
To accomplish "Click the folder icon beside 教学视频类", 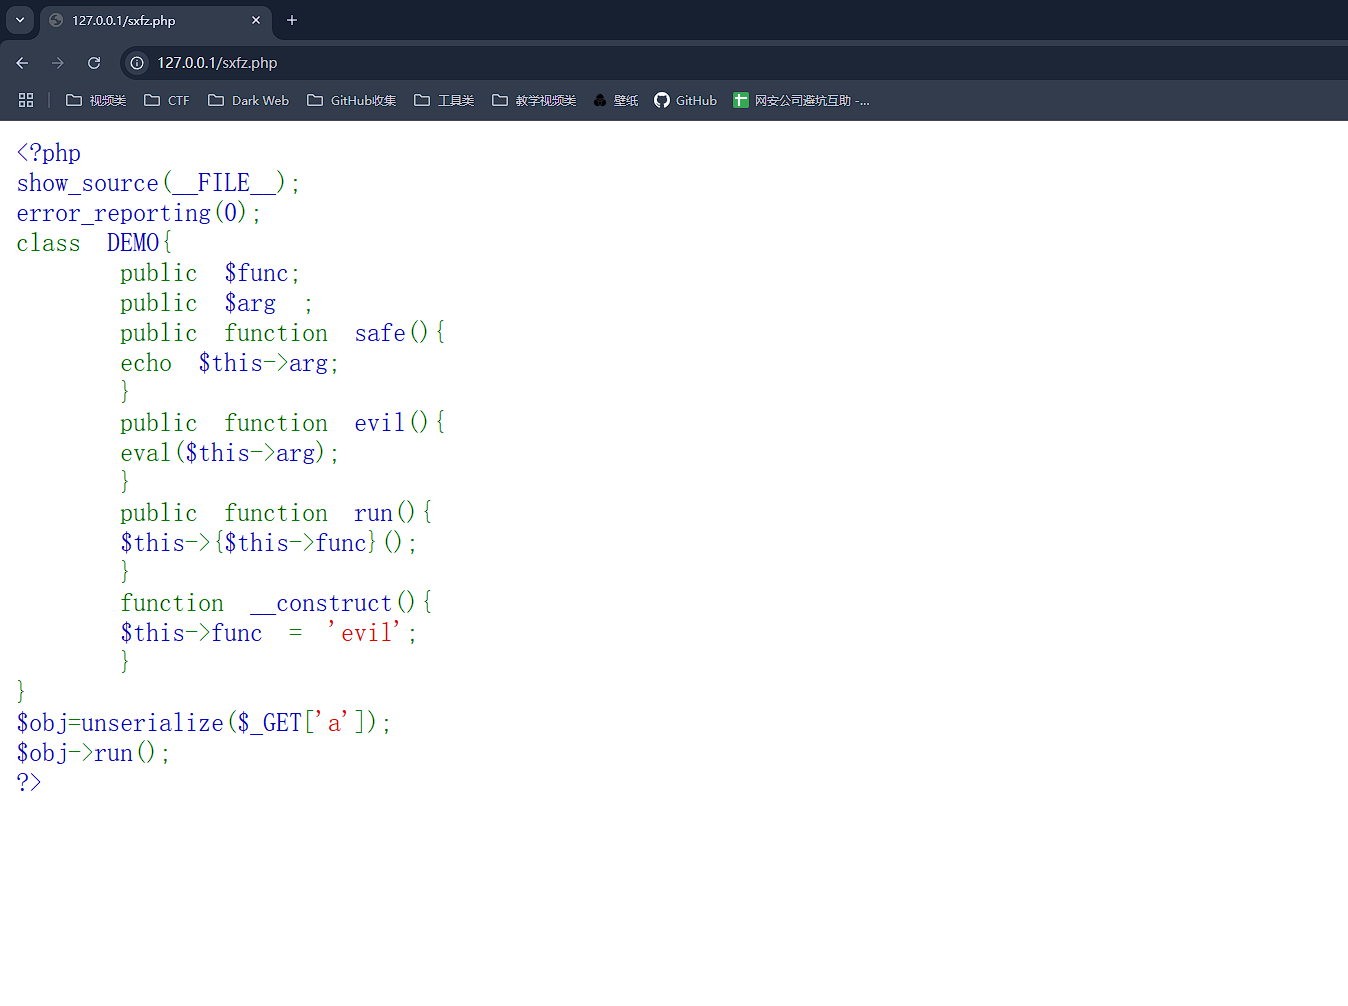I will click(x=500, y=100).
